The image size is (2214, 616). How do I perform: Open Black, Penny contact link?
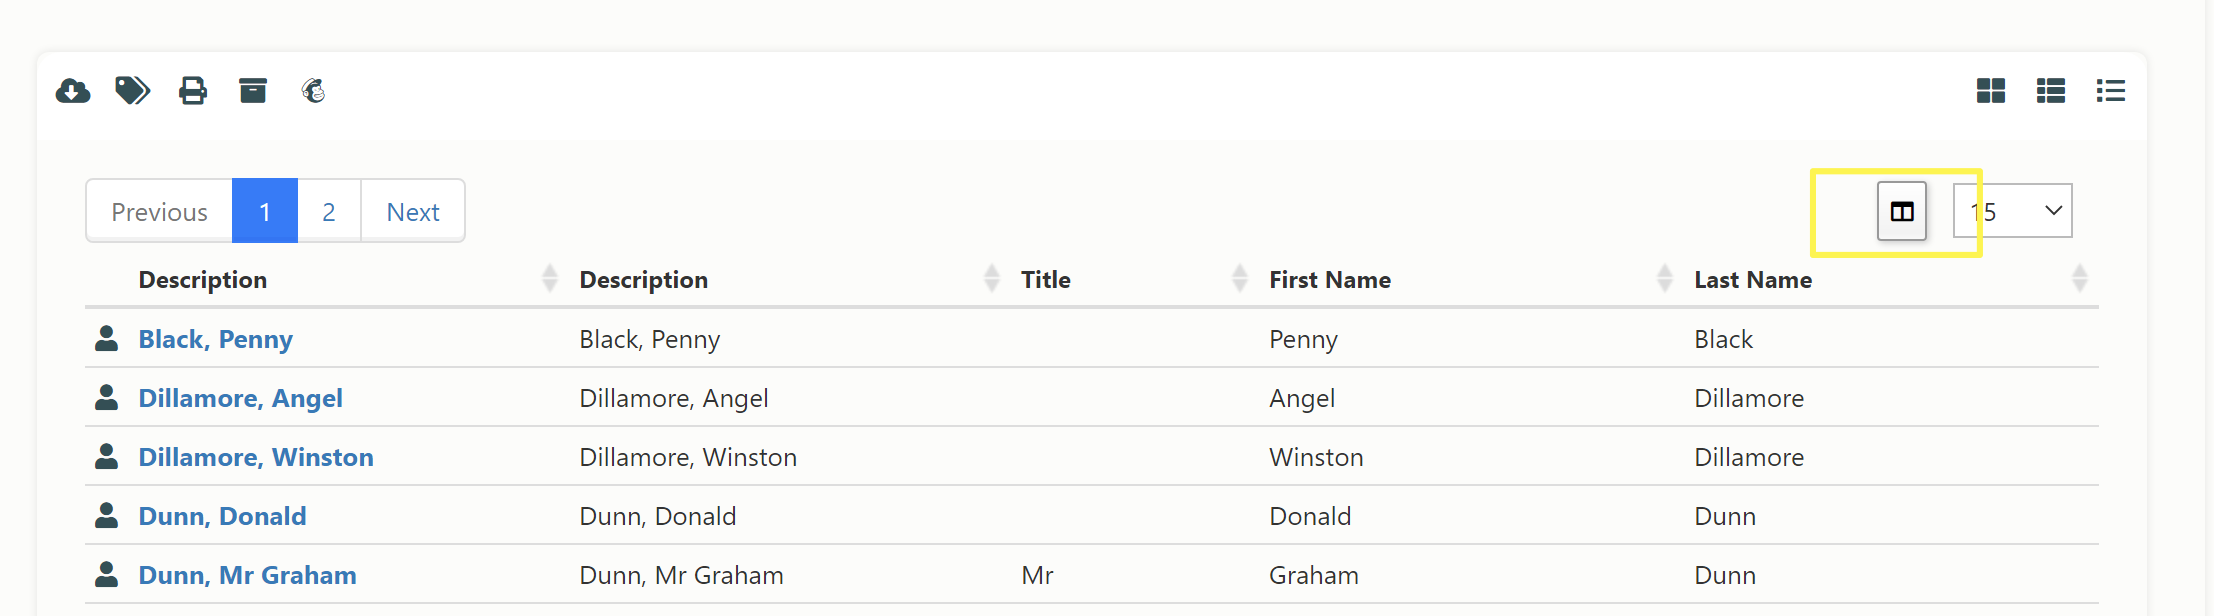[x=216, y=339]
